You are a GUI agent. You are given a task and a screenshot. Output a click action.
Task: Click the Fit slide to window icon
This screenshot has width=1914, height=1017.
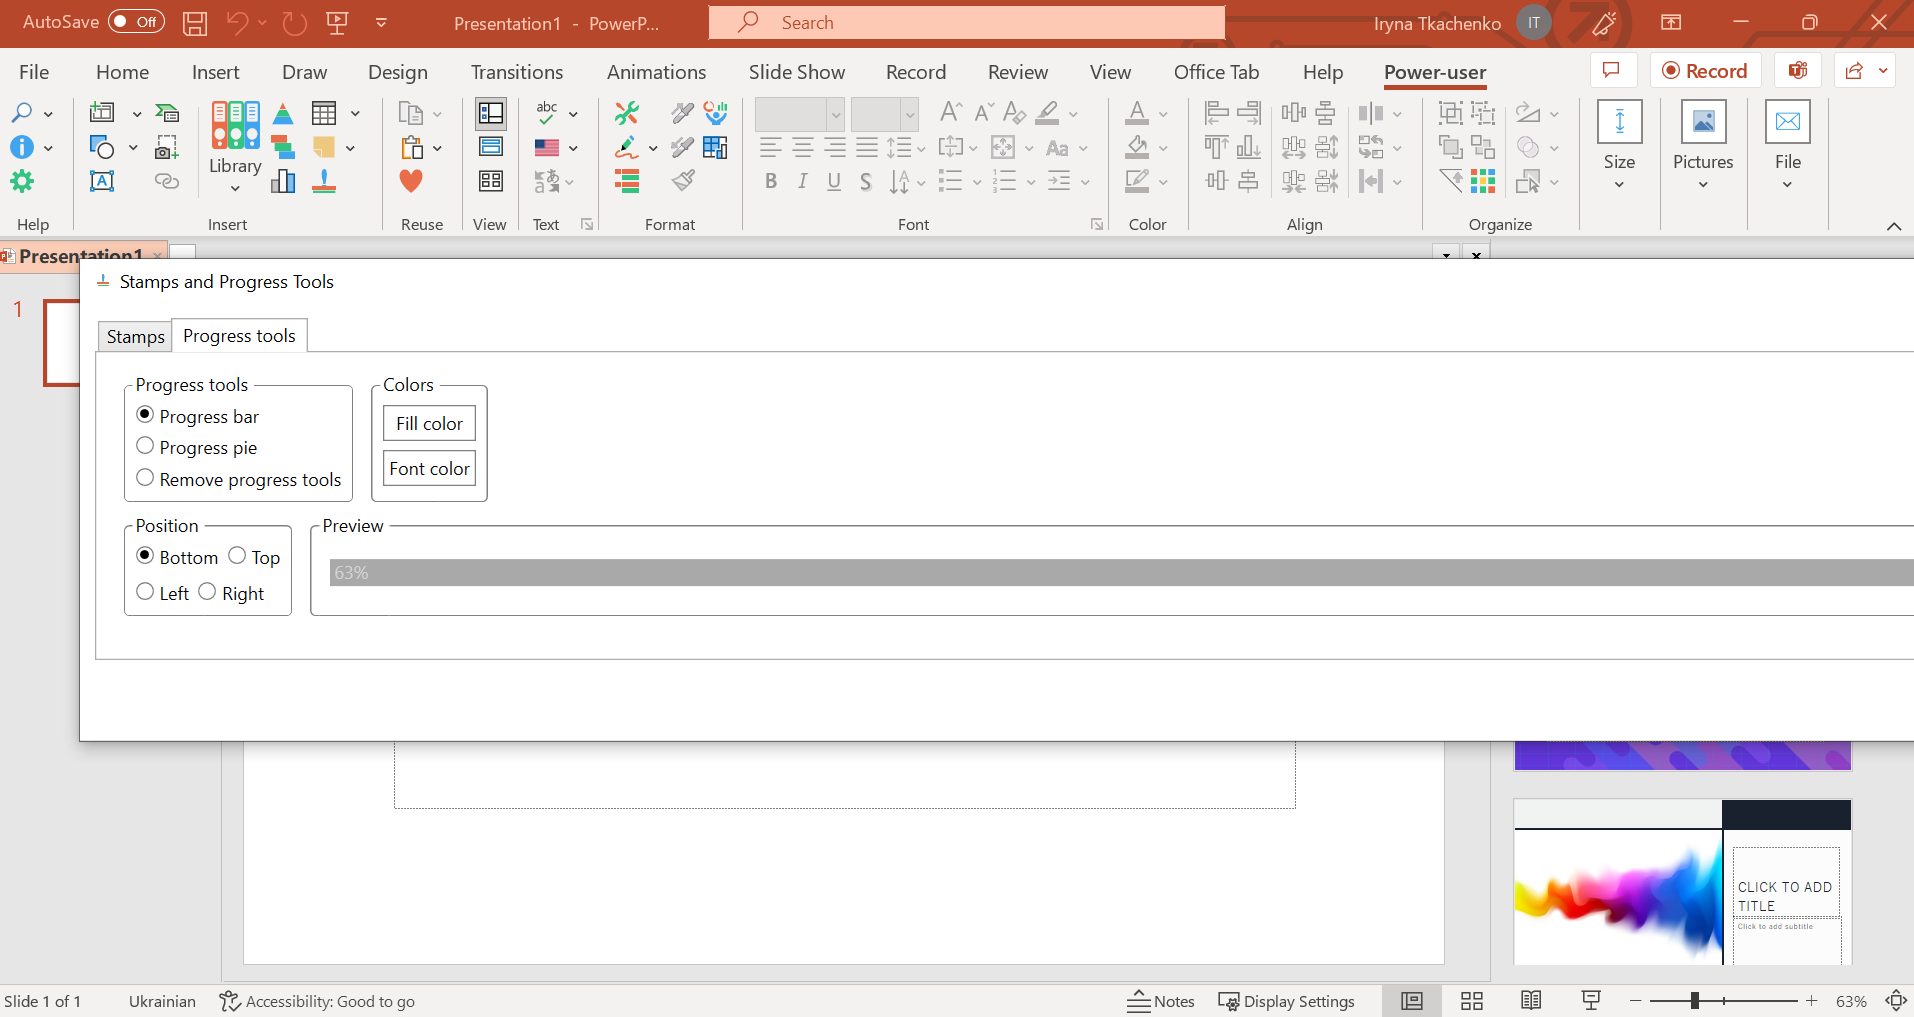click(x=1895, y=1001)
